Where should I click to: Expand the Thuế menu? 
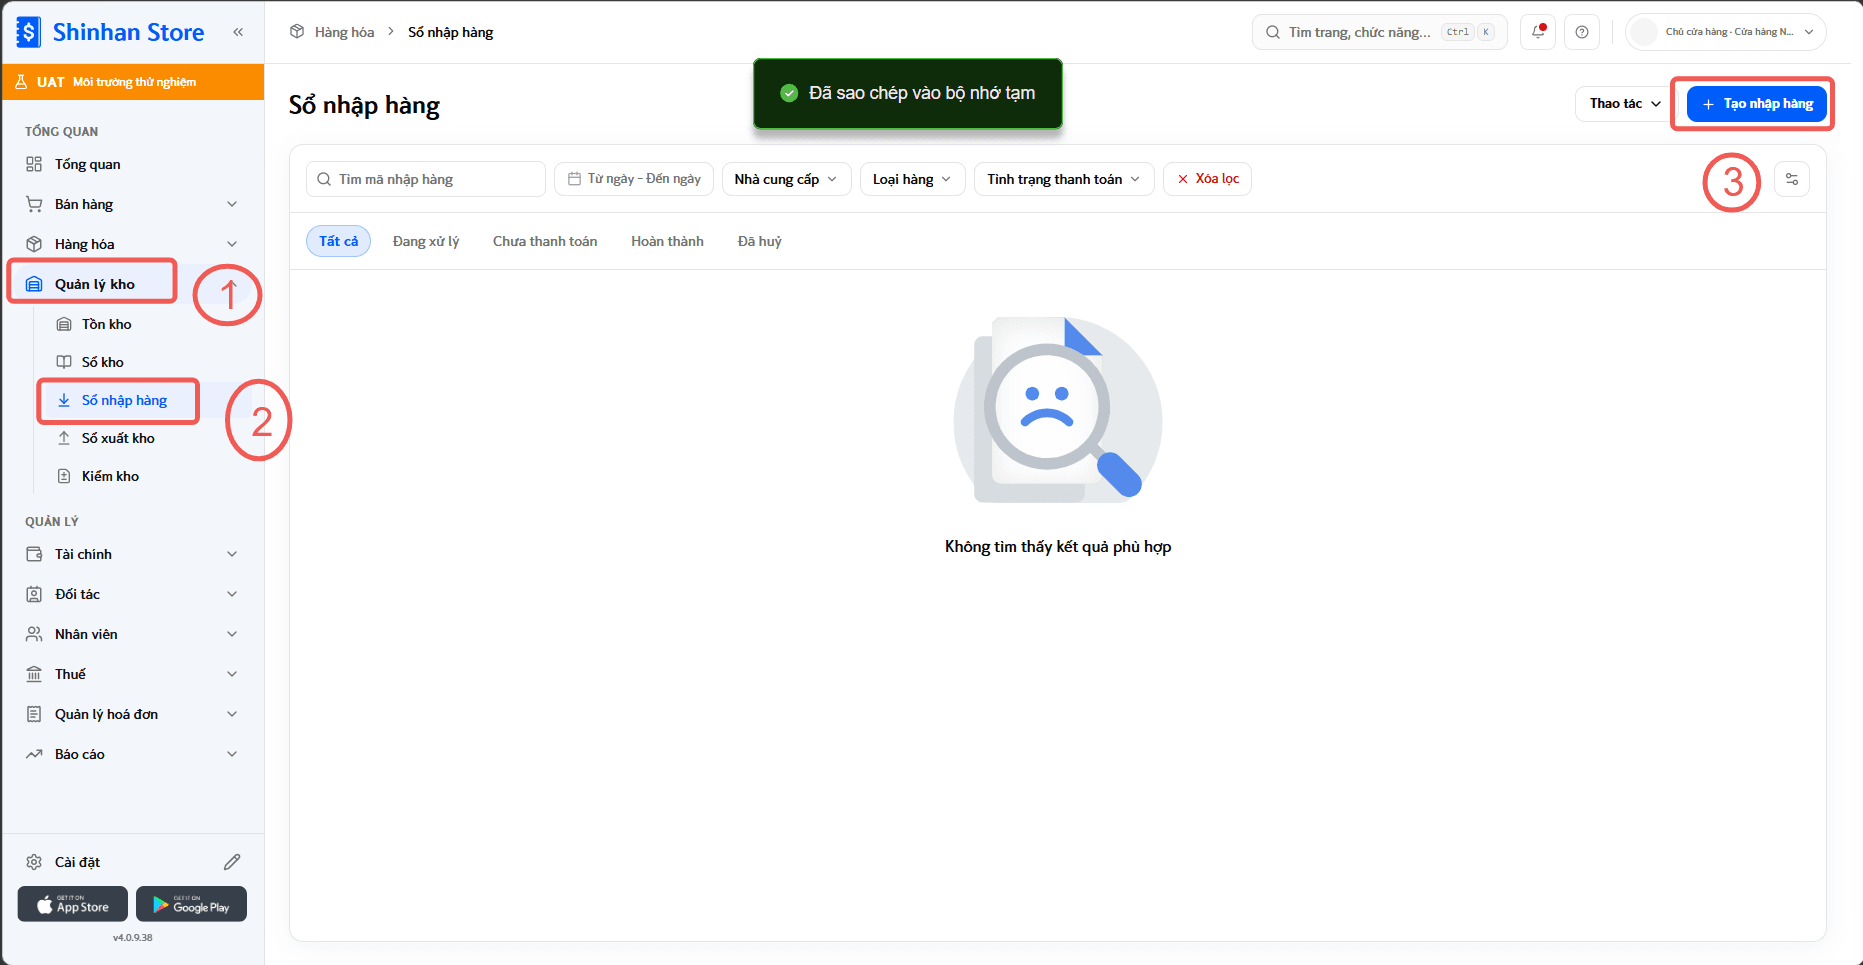[x=133, y=674]
